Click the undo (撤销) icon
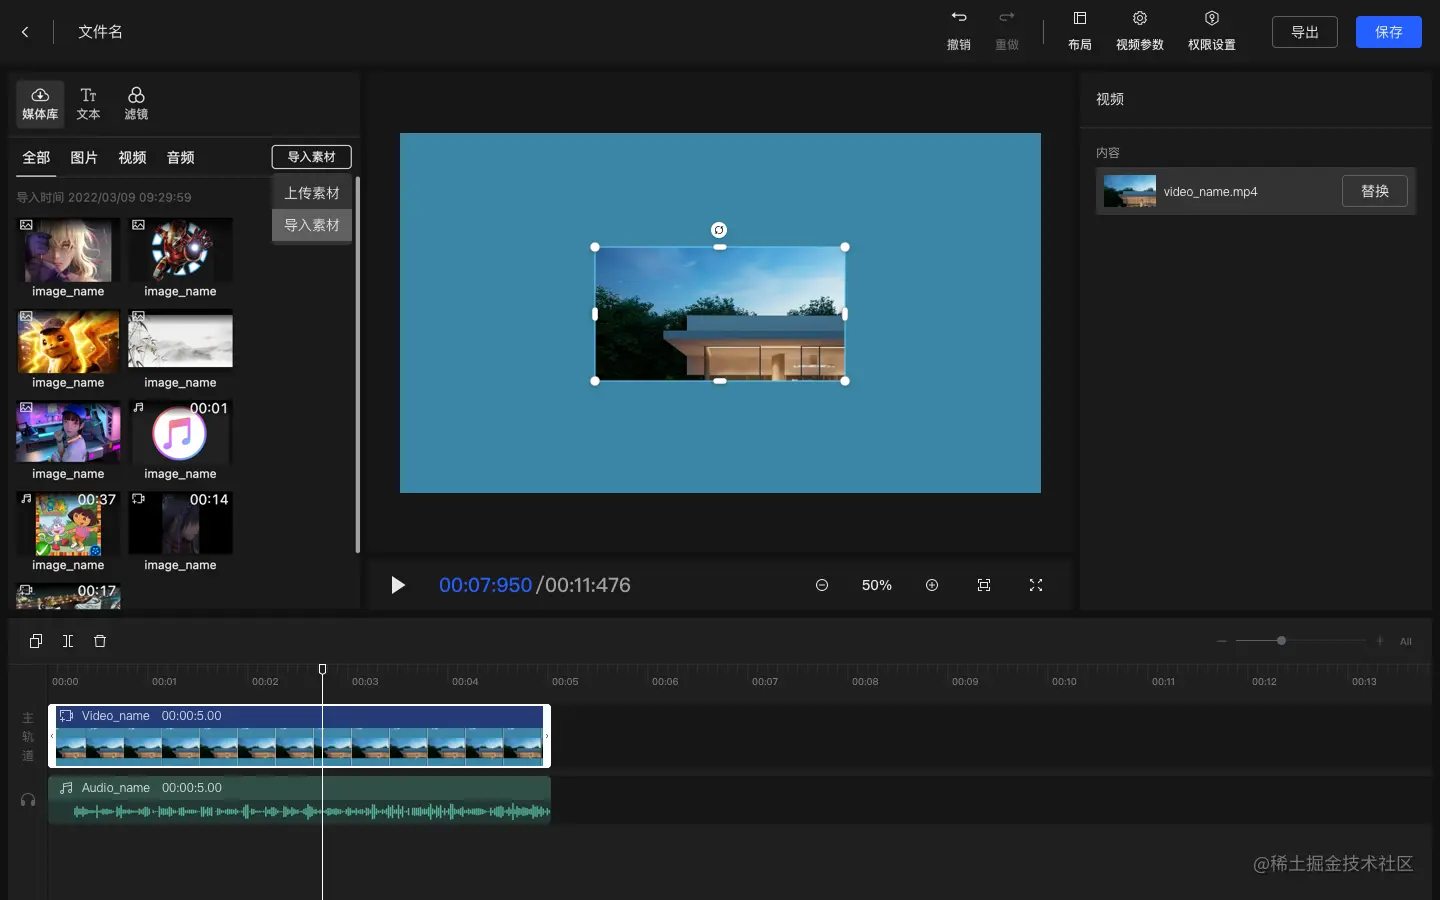1440x900 pixels. click(958, 18)
